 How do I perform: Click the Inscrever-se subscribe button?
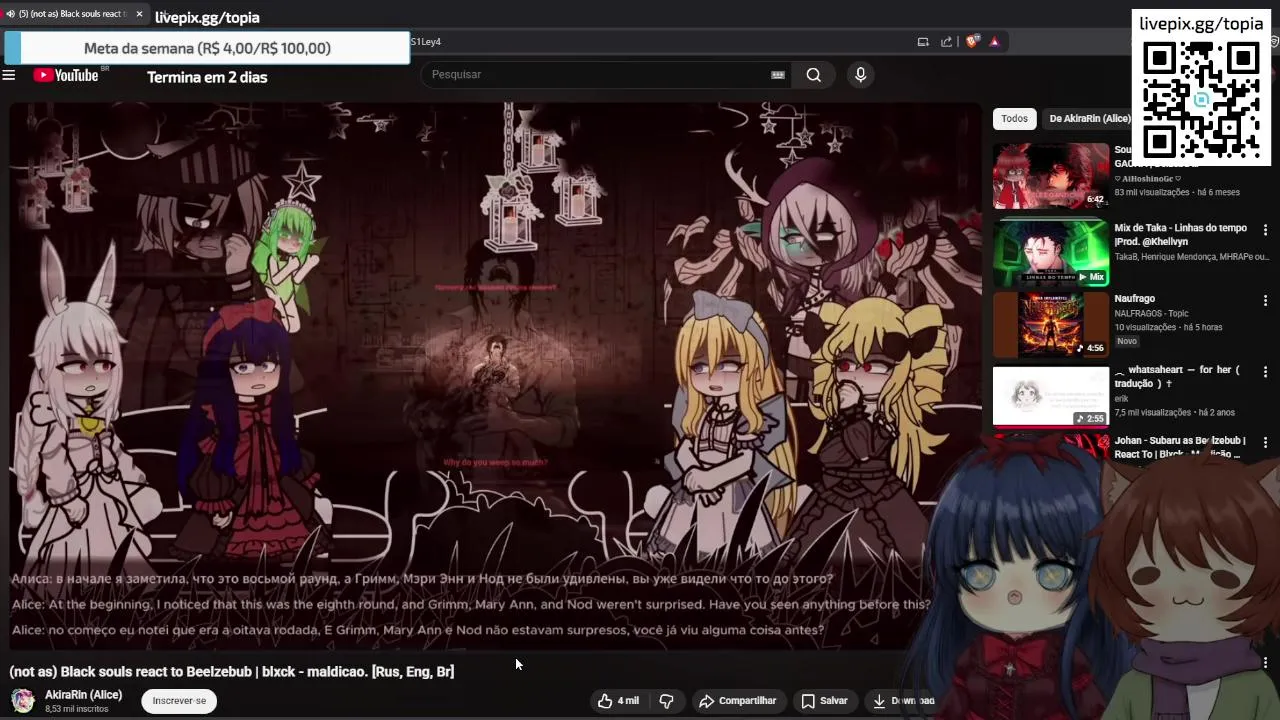click(x=179, y=701)
